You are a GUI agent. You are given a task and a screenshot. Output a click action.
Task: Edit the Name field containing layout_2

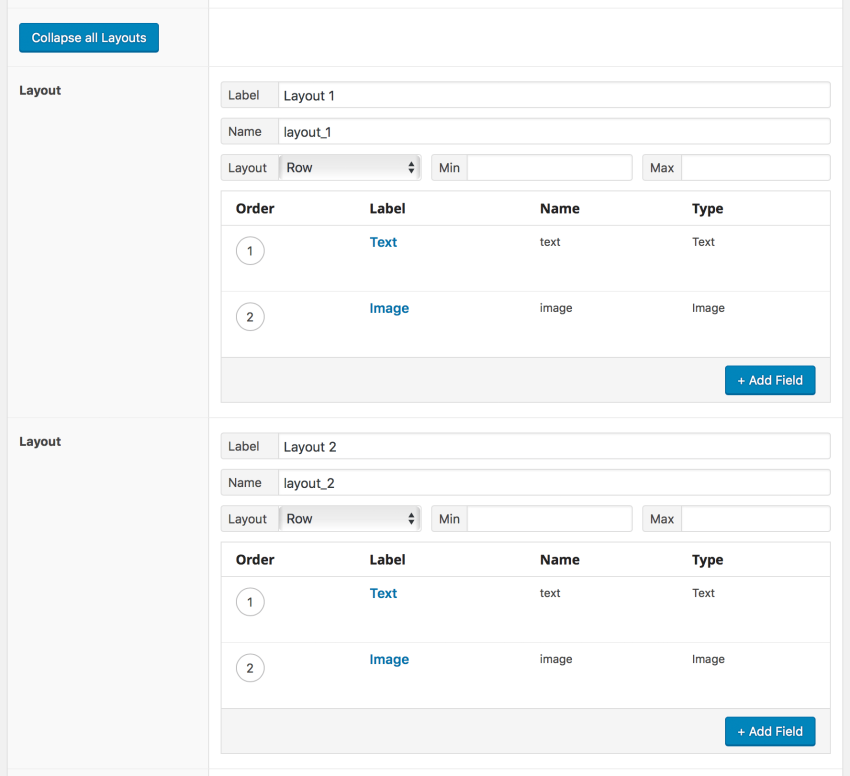(554, 483)
